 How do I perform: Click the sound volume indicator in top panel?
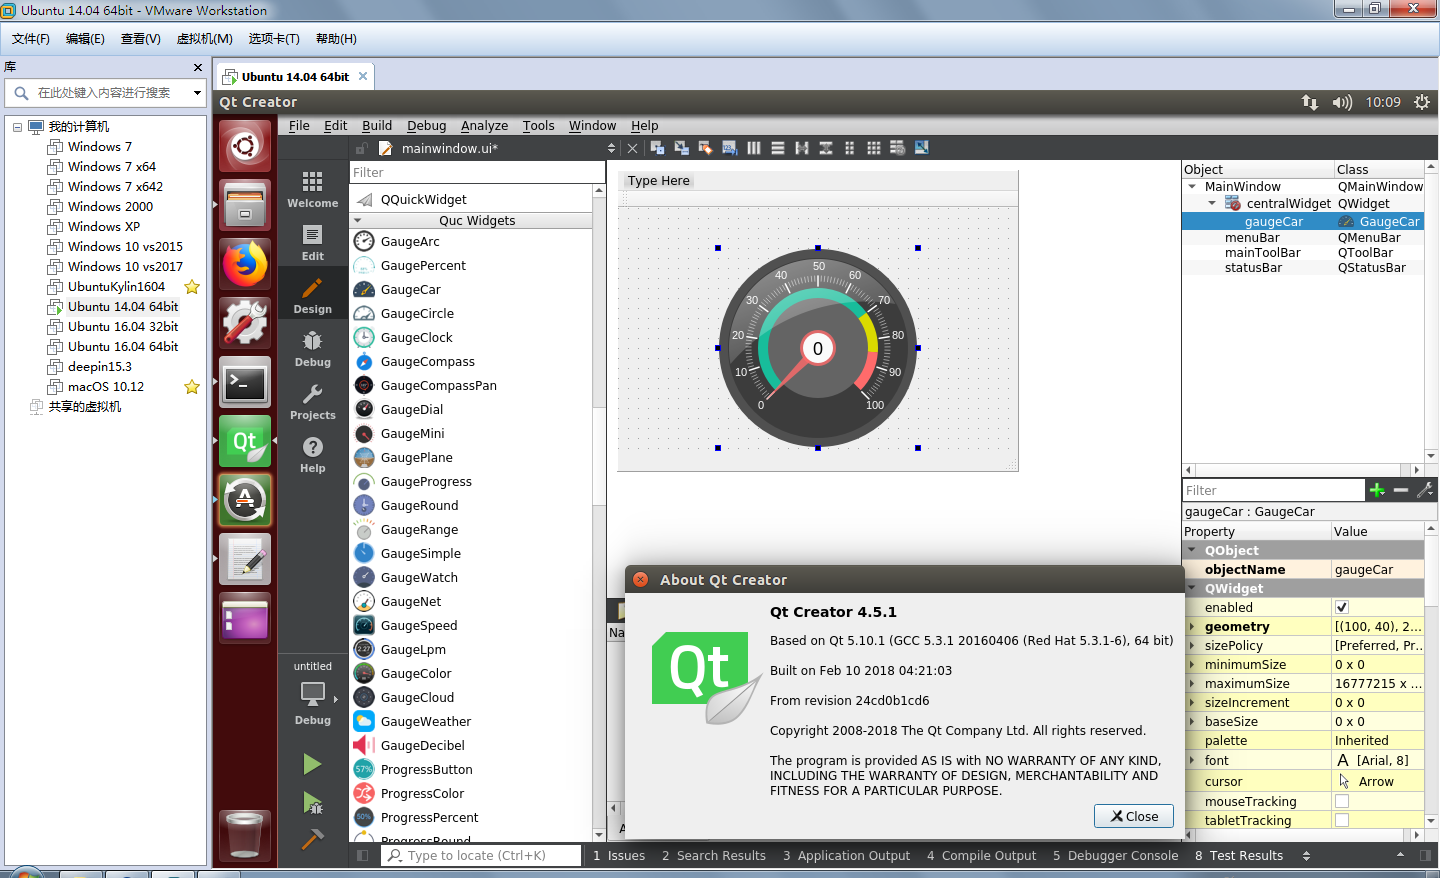[x=1342, y=102]
